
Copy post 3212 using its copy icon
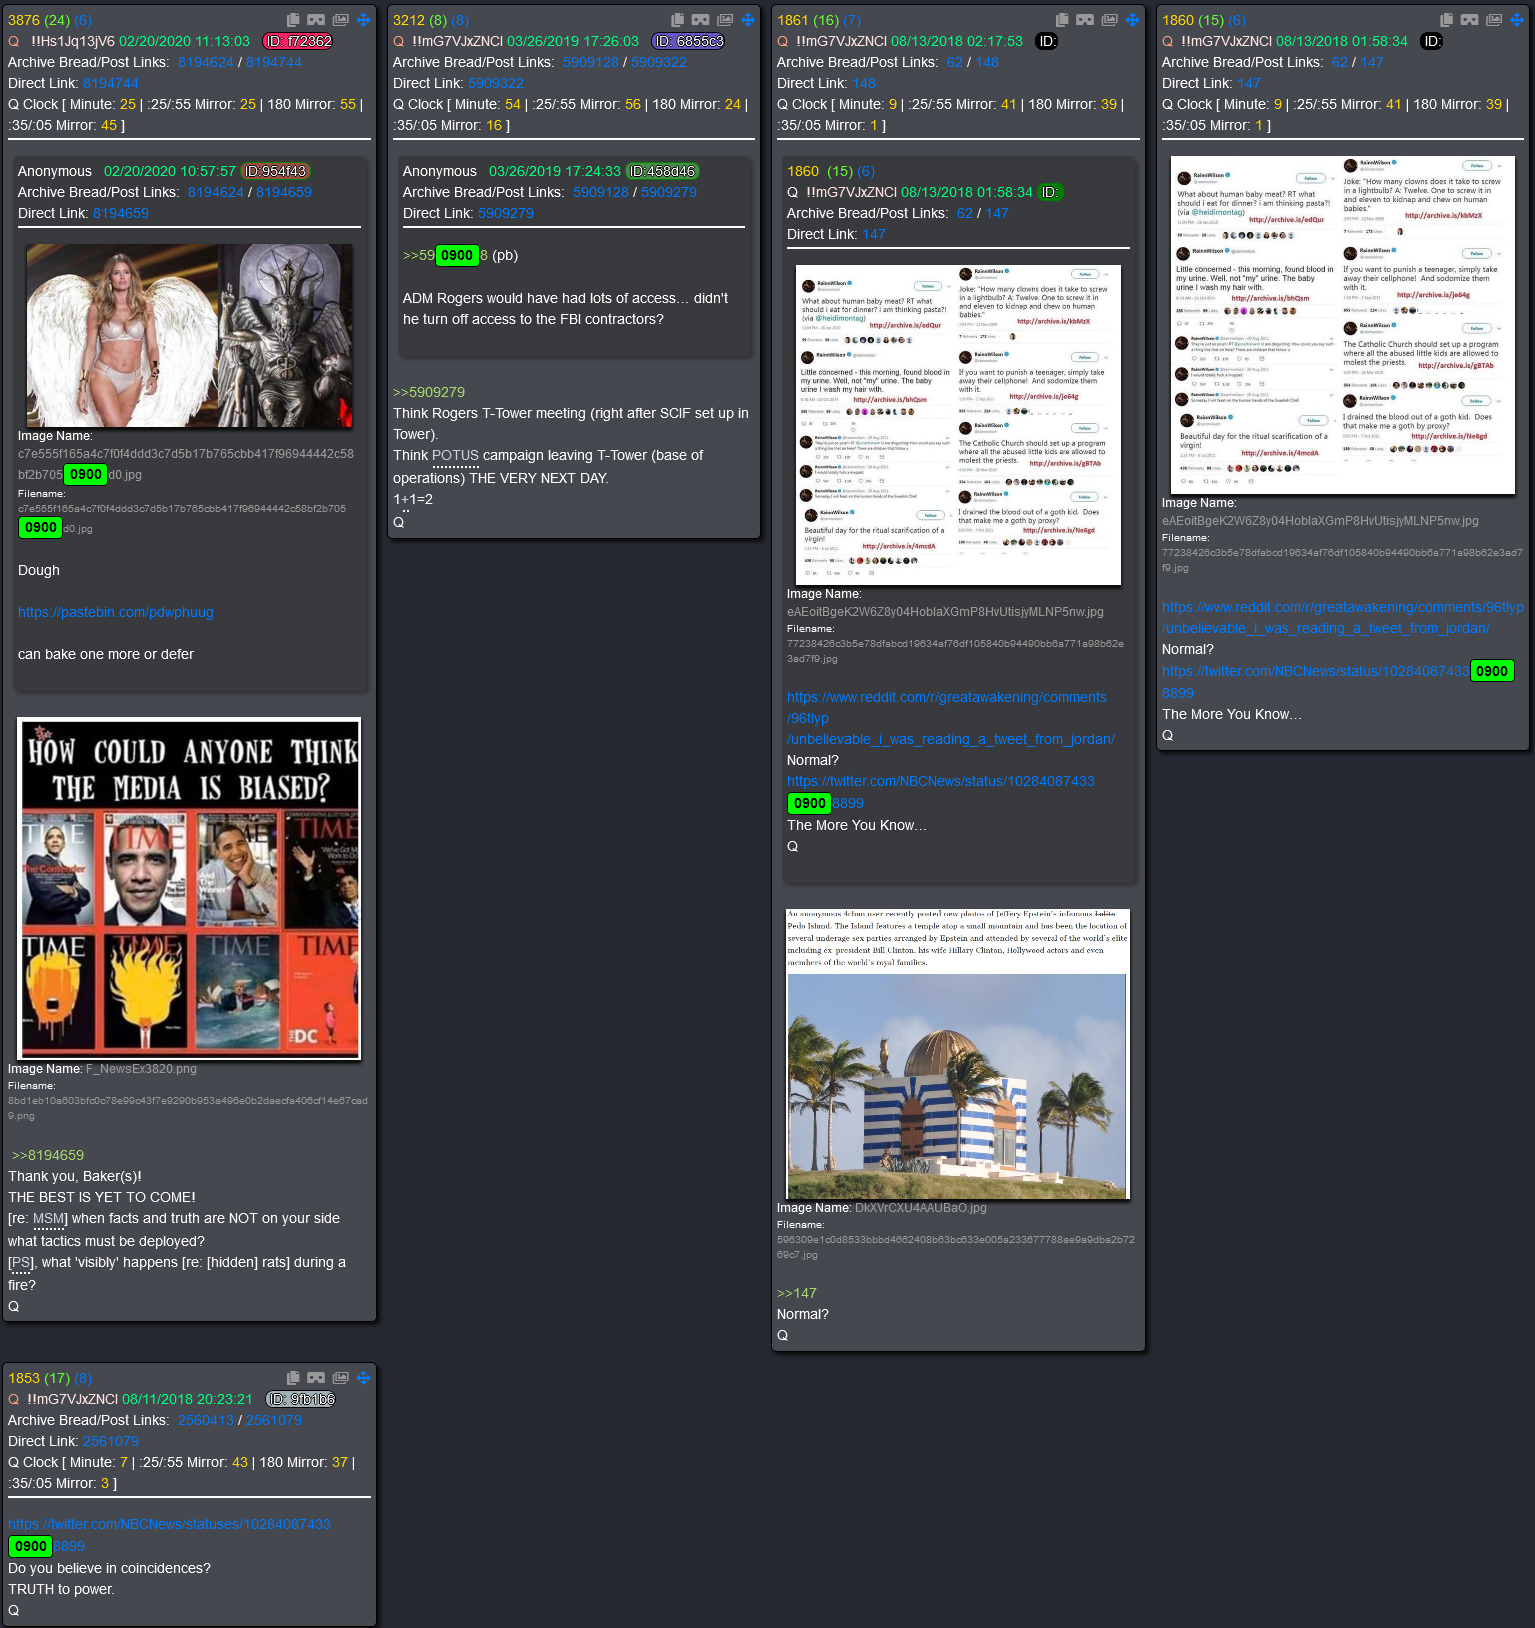677,20
